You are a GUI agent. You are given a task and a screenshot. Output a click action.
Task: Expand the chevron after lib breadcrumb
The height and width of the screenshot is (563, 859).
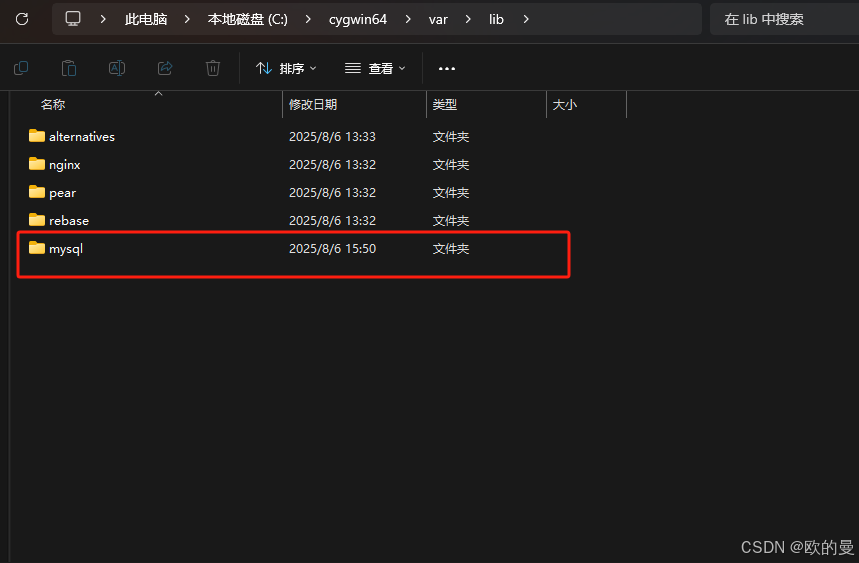click(526, 19)
